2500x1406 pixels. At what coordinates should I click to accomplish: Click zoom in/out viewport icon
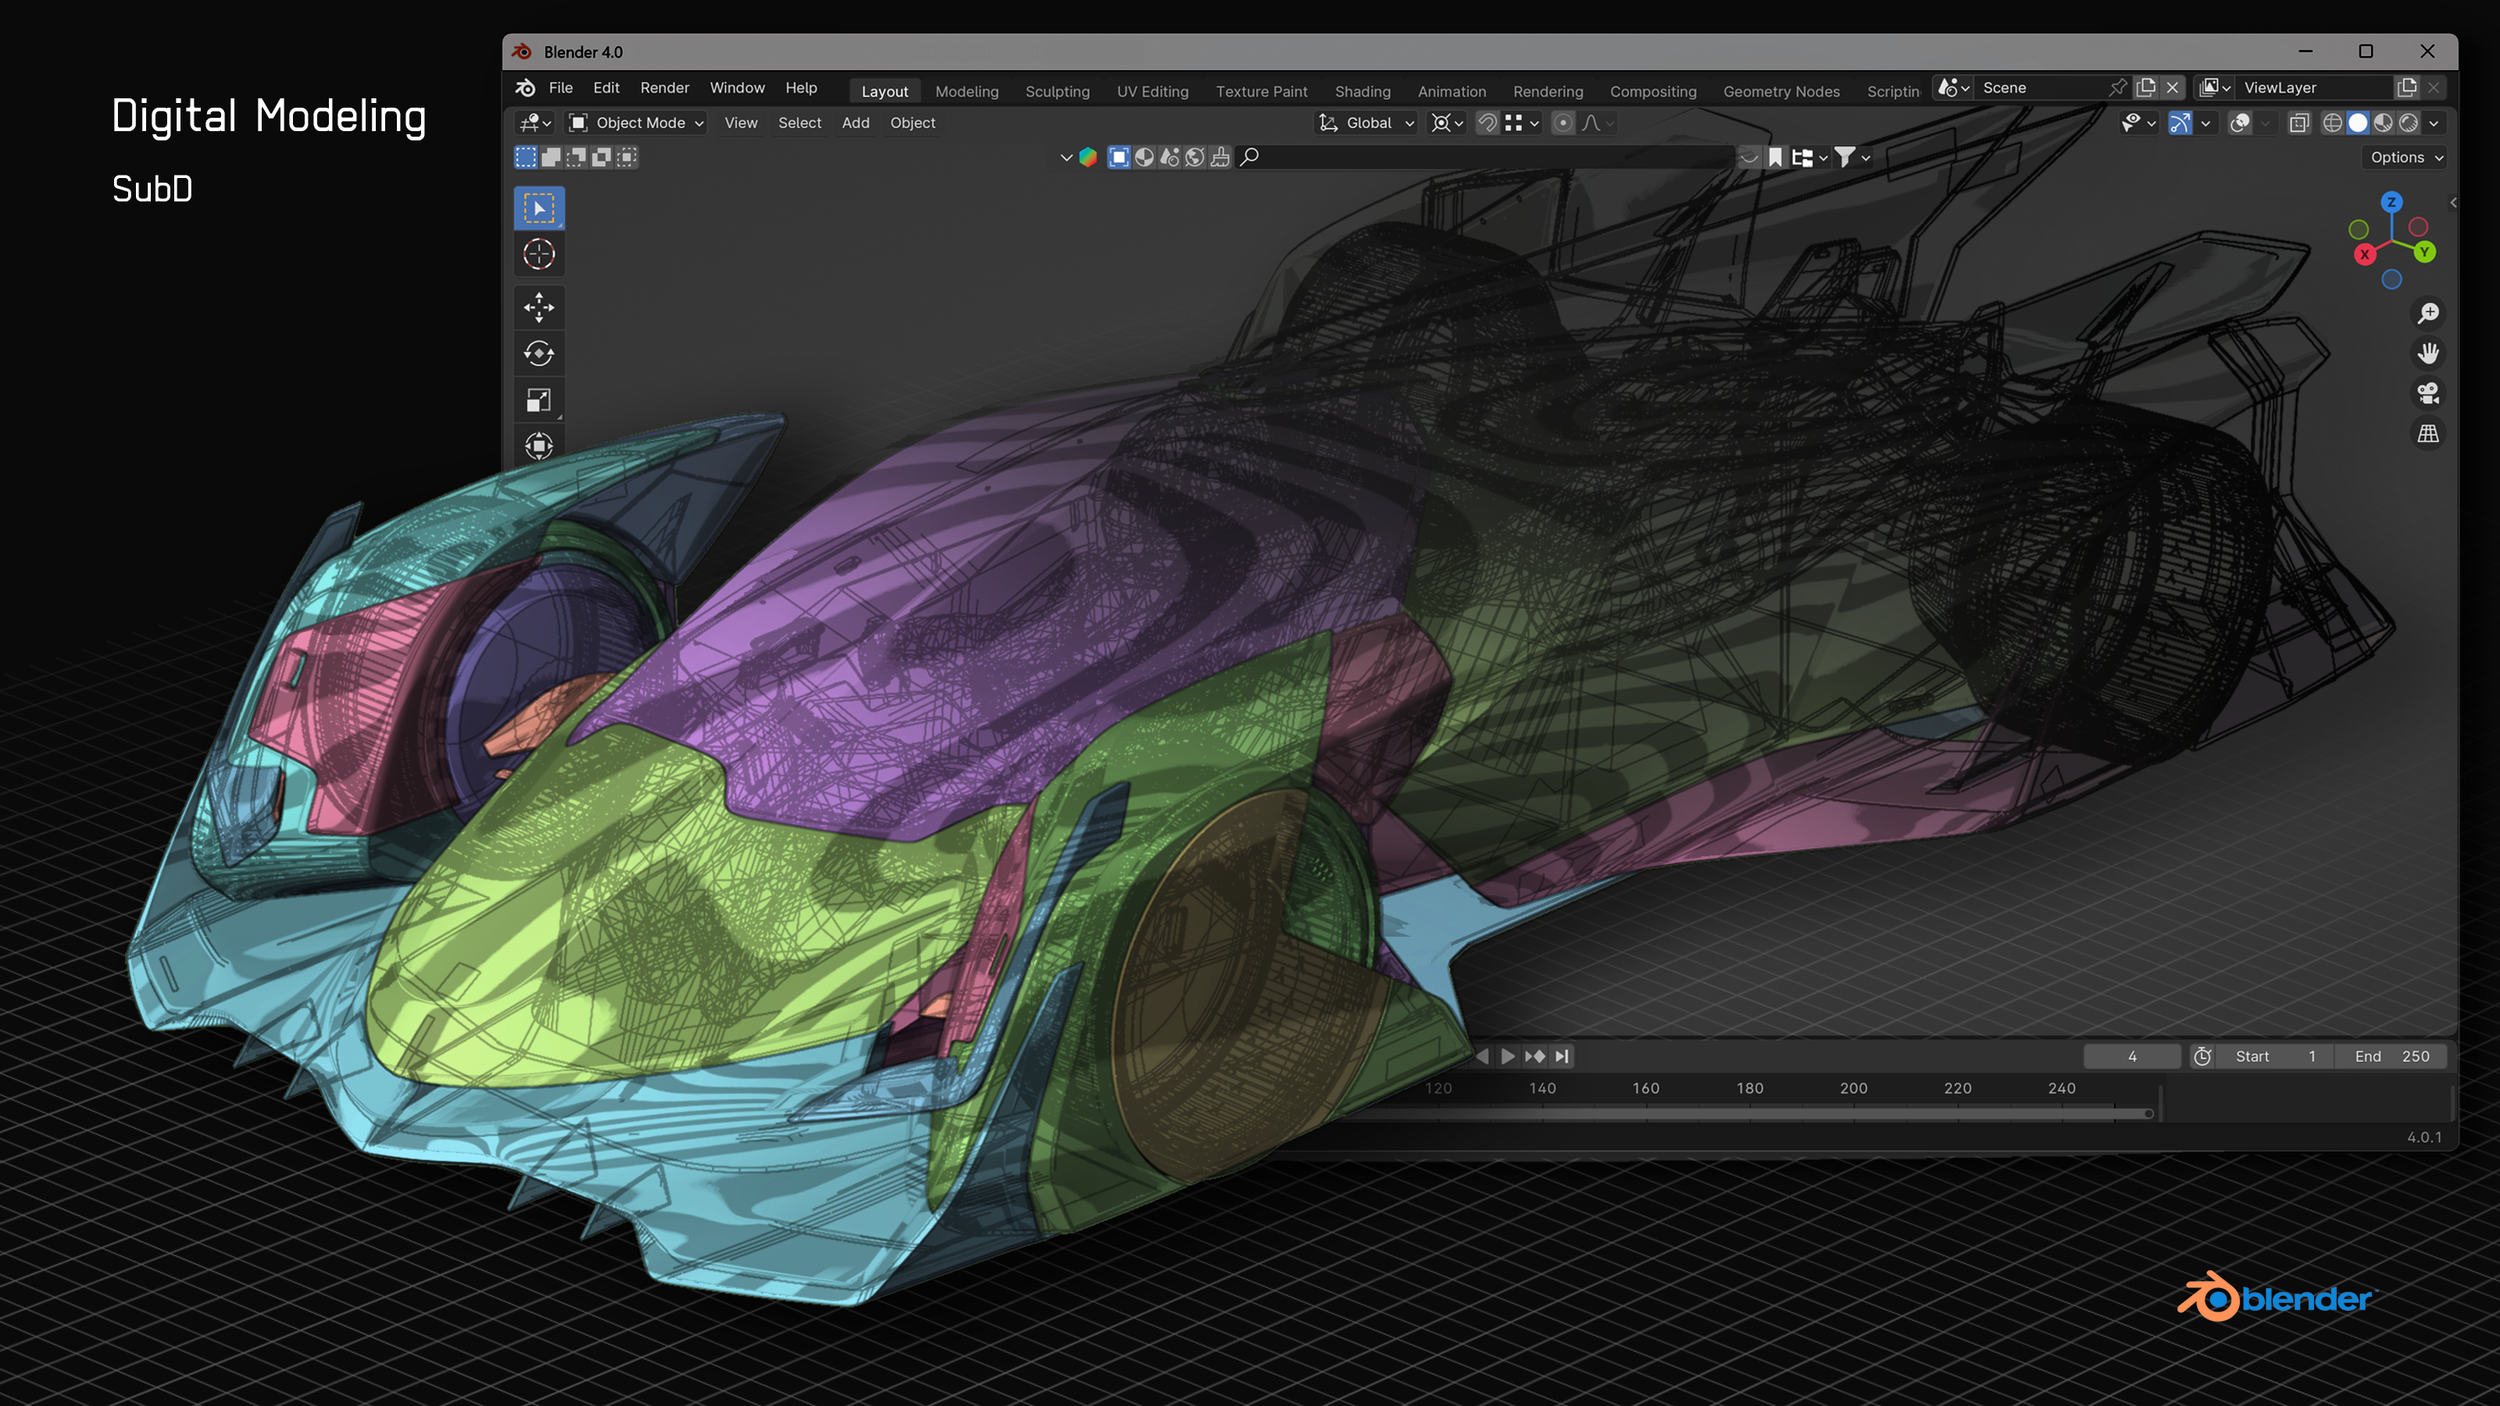[x=2428, y=314]
